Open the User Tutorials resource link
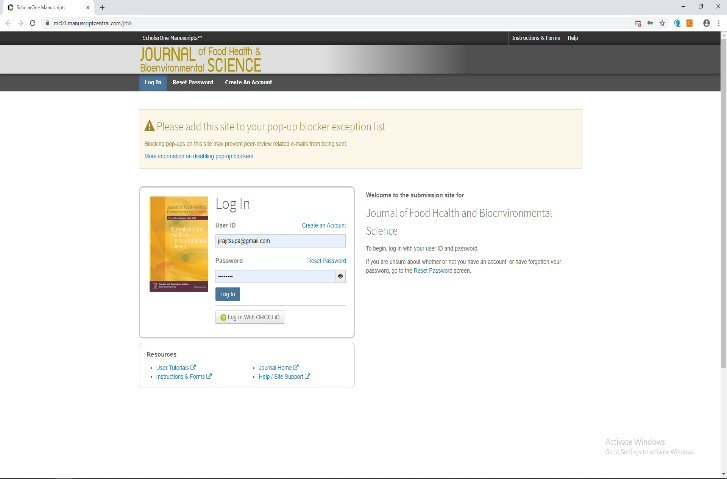The height and width of the screenshot is (479, 727). click(x=176, y=368)
